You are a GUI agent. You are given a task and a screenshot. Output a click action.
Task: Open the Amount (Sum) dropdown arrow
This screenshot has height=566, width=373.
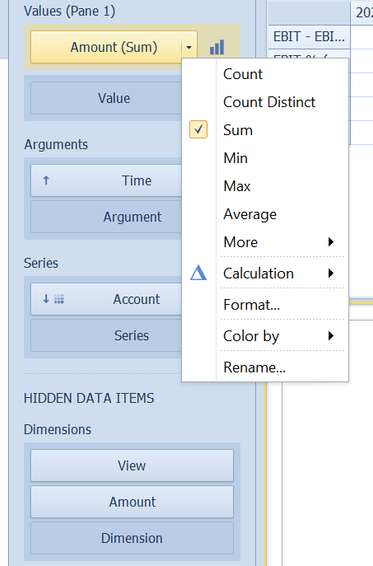(189, 47)
